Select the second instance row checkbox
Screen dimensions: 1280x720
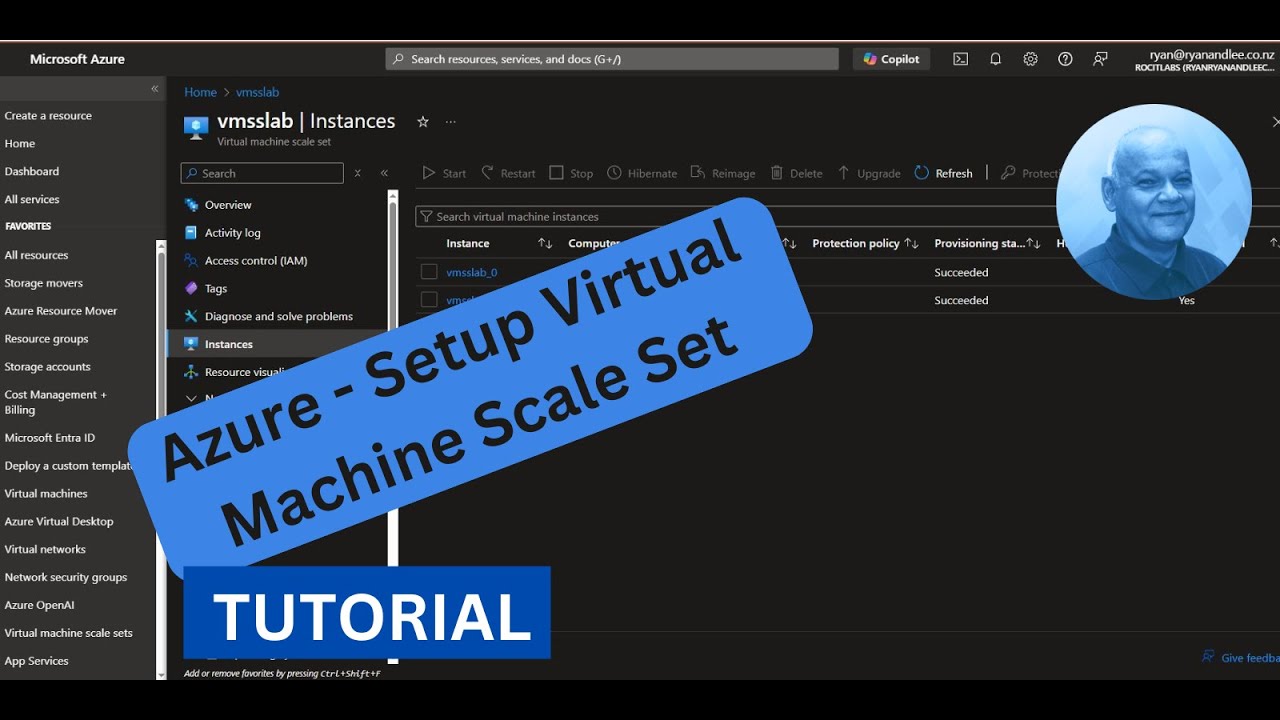(x=429, y=299)
